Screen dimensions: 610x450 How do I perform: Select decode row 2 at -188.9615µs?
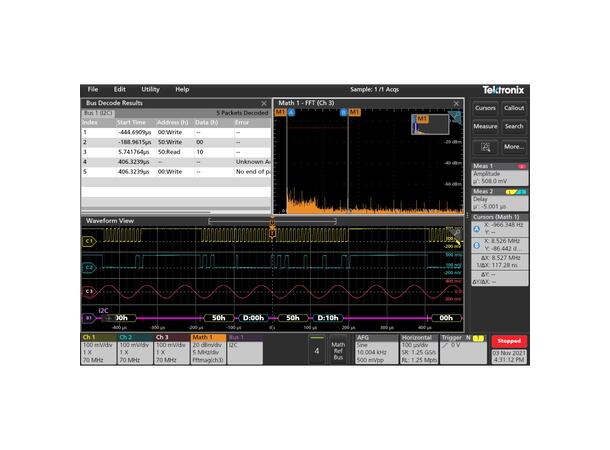[176, 142]
